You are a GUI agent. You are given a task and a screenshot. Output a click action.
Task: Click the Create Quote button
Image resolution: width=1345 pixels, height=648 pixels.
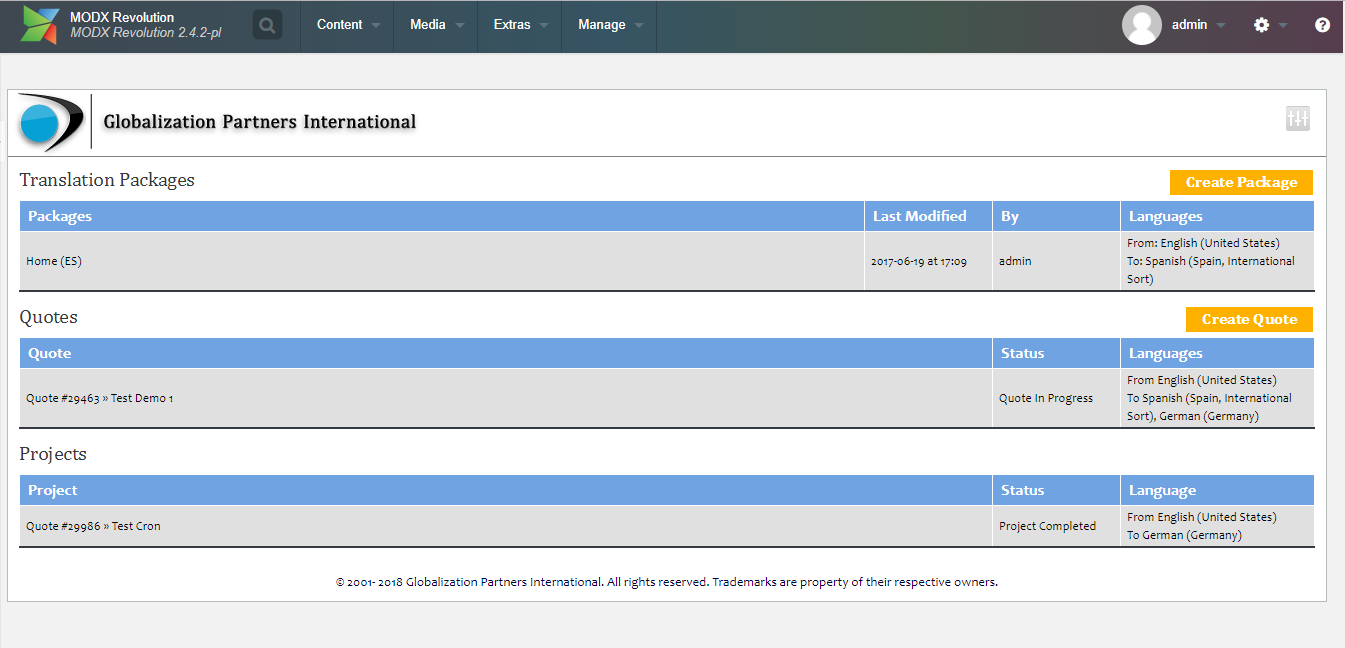click(x=1249, y=319)
